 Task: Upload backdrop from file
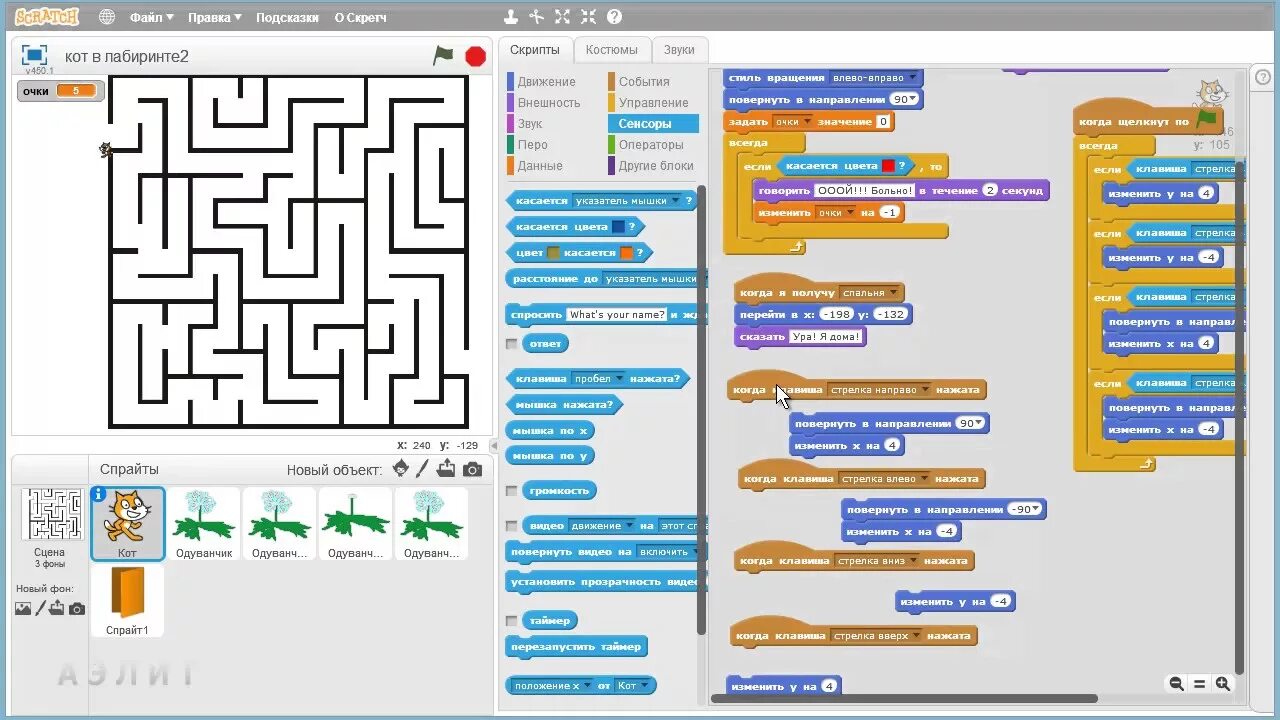tap(57, 608)
